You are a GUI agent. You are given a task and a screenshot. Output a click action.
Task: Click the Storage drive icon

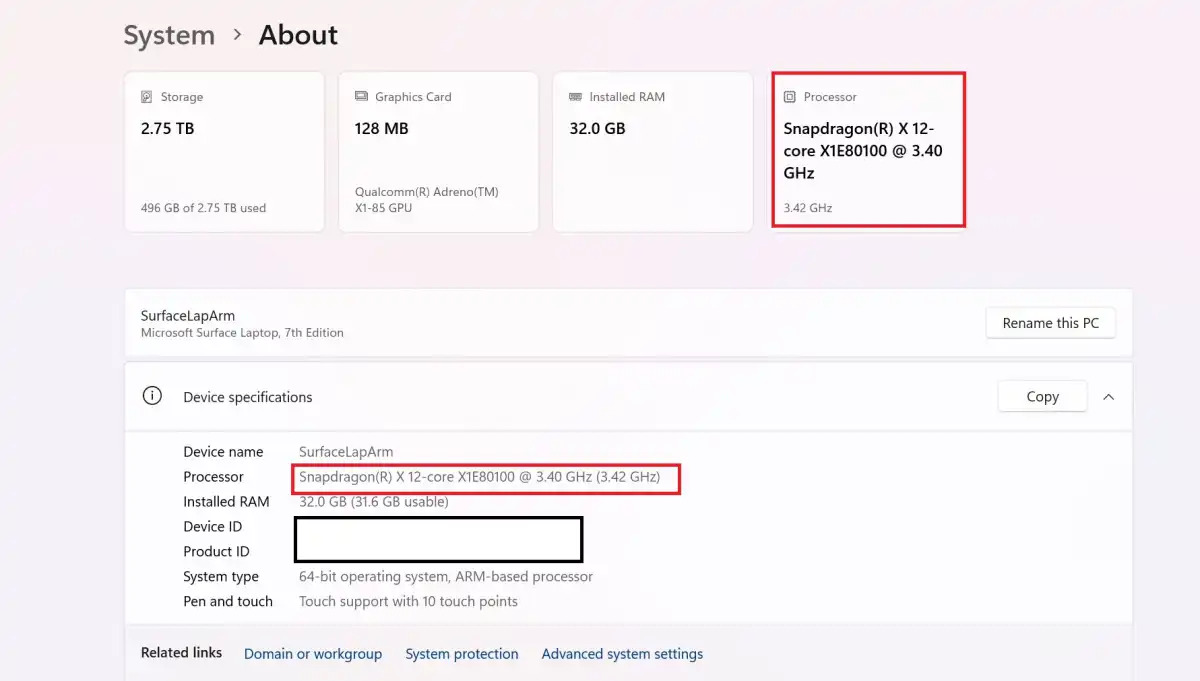(x=147, y=97)
